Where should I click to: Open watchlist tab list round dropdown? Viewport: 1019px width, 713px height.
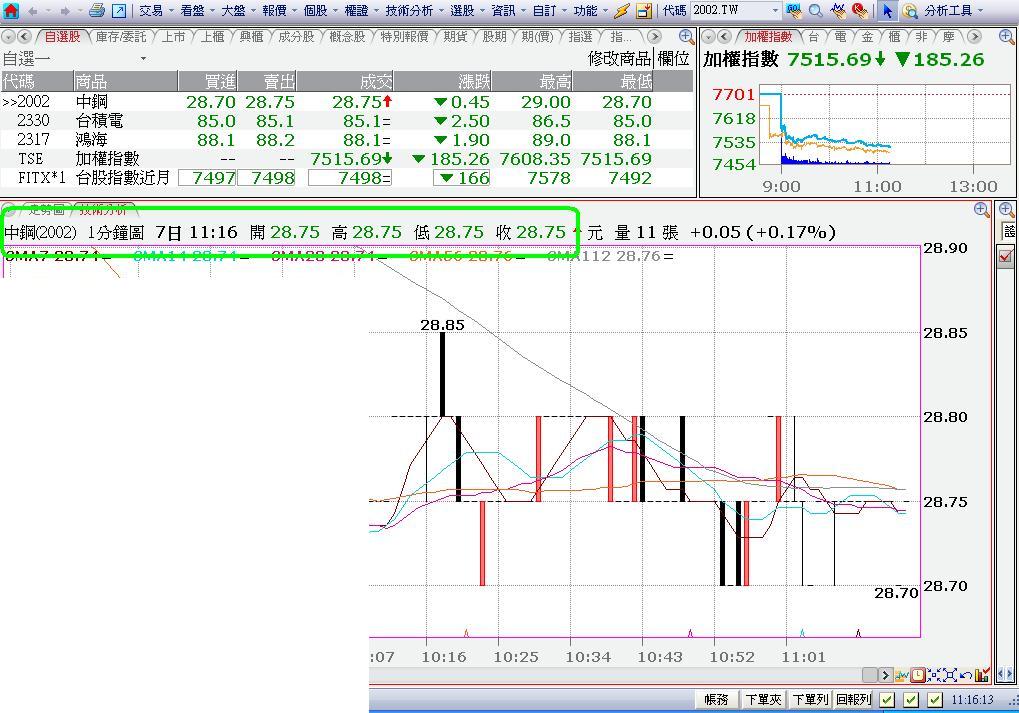pyautogui.click(x=8, y=37)
